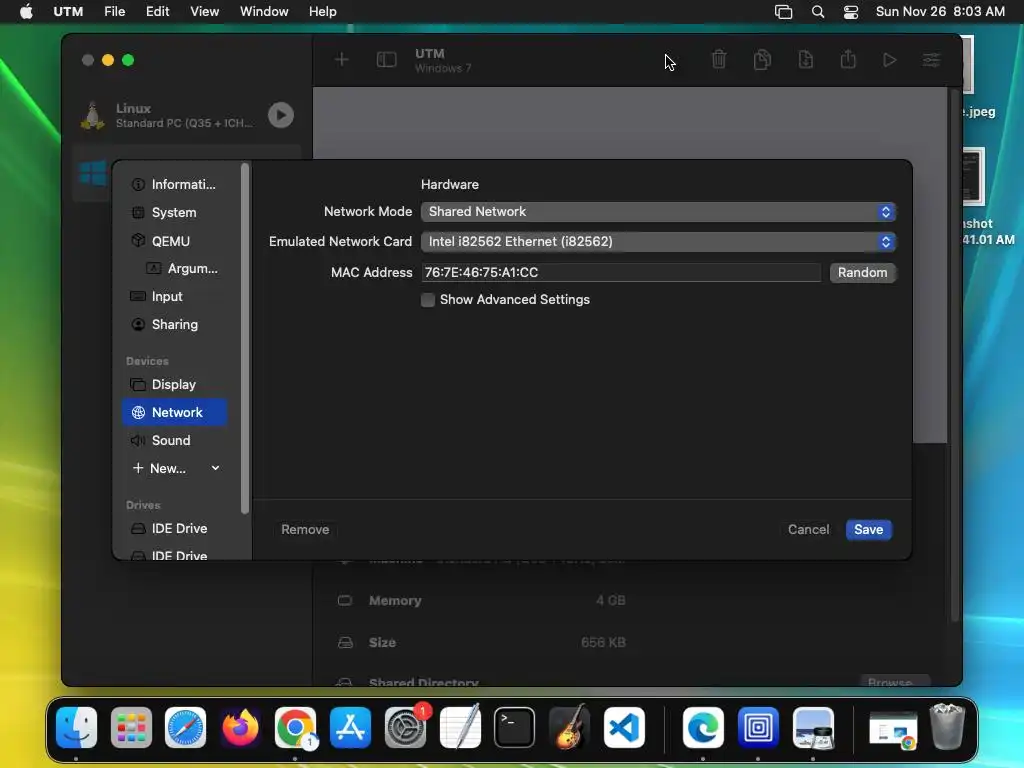Click the settings sliders icon in toolbar
Screen dimensions: 1024x768
click(931, 60)
